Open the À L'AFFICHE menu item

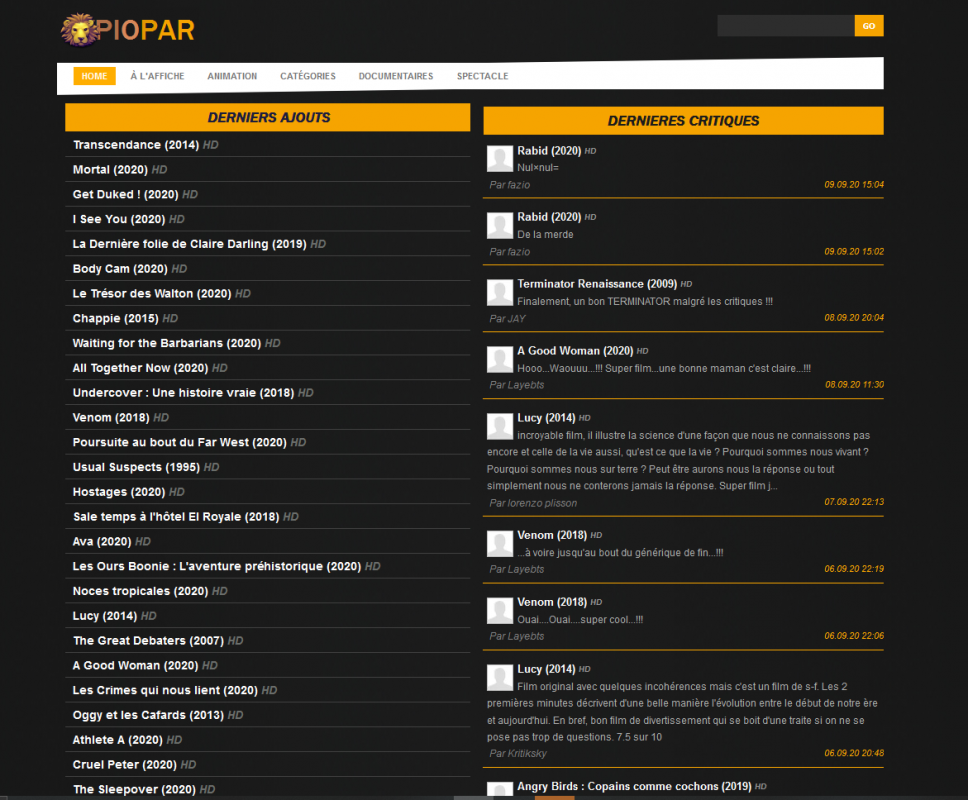[x=157, y=76]
